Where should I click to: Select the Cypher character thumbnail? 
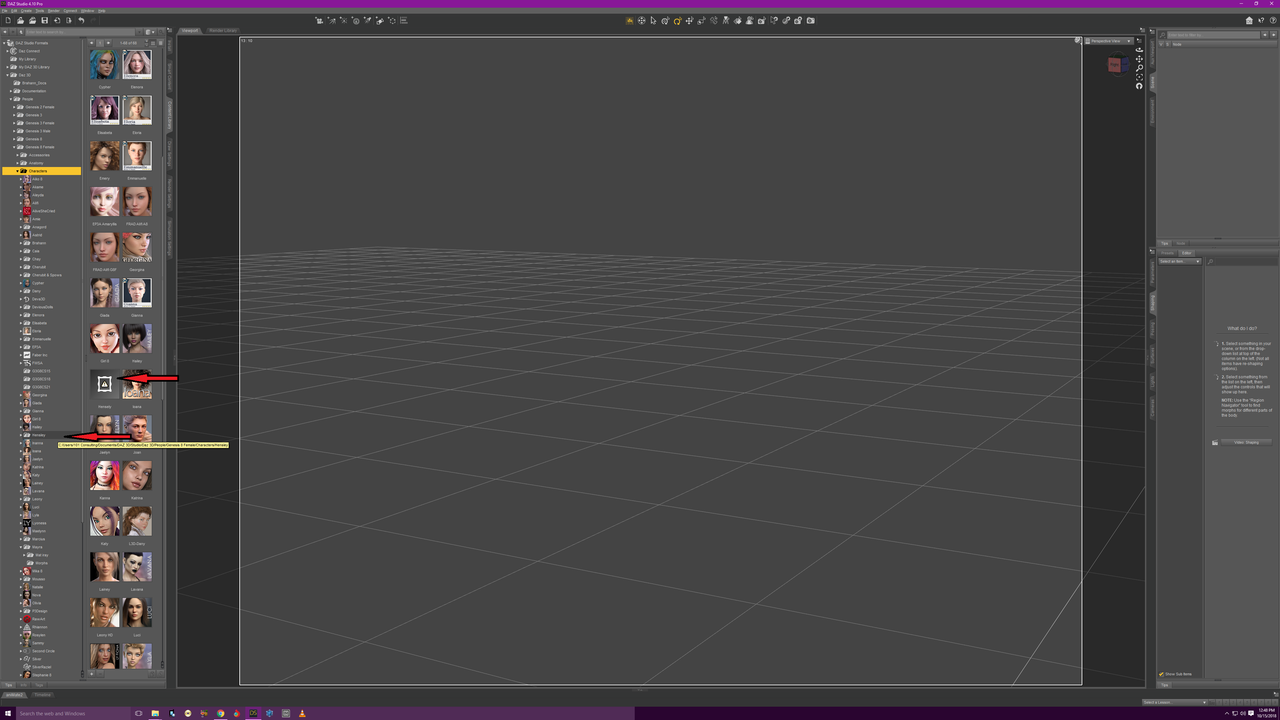[105, 65]
